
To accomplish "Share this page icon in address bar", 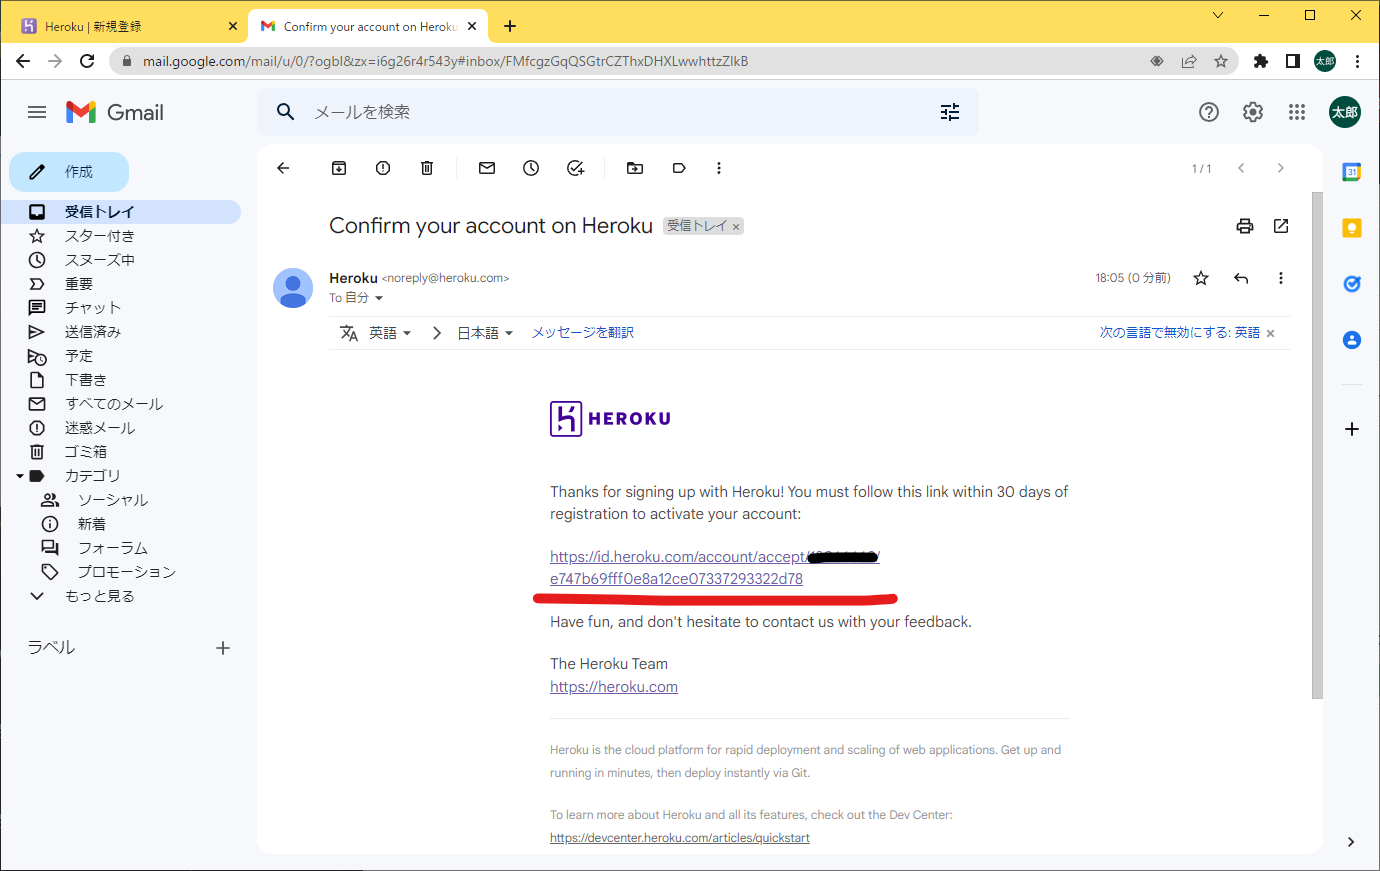I will point(1189,61).
